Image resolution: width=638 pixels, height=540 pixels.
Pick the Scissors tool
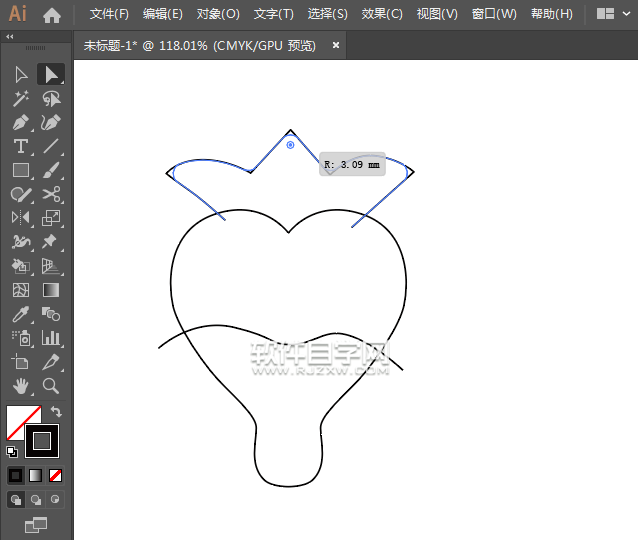(x=51, y=194)
